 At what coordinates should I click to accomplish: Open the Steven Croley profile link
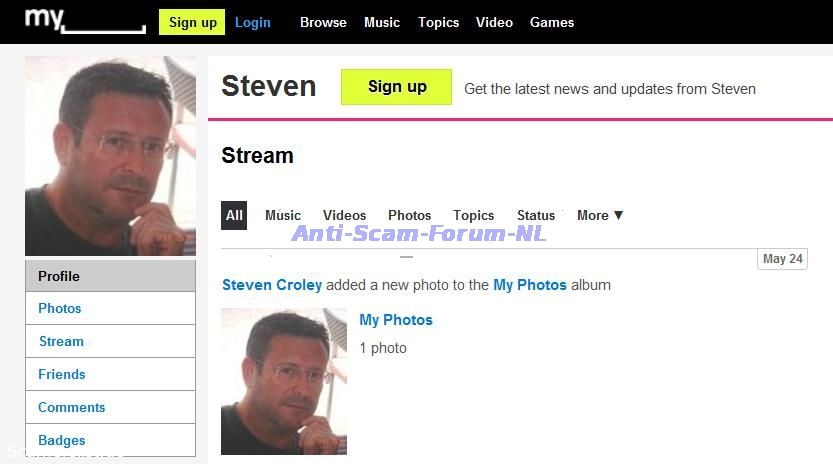click(272, 285)
